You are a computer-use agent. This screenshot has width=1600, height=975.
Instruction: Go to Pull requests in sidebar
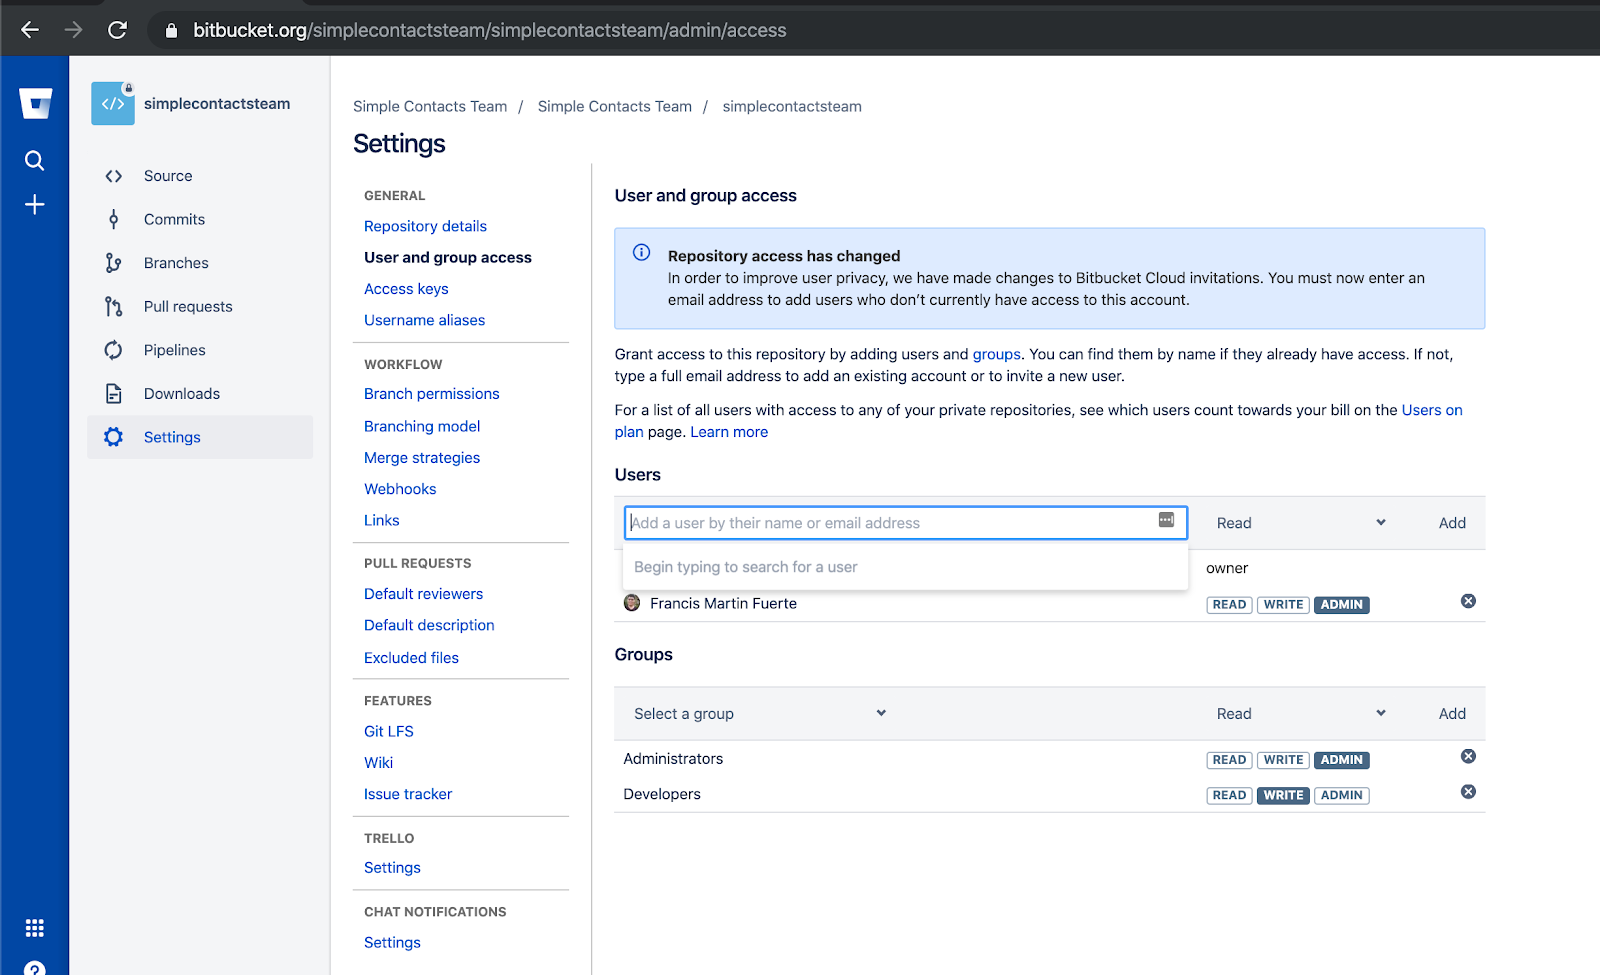tap(188, 307)
